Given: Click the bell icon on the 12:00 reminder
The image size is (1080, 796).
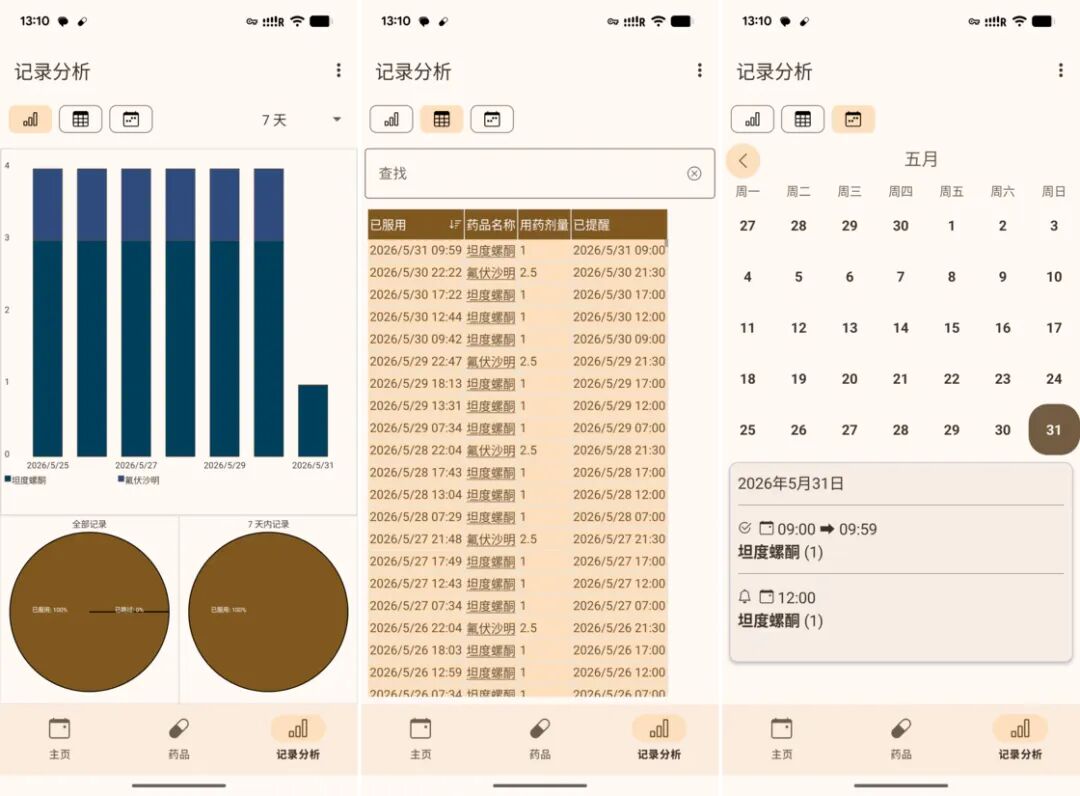Looking at the screenshot, I should (745, 596).
